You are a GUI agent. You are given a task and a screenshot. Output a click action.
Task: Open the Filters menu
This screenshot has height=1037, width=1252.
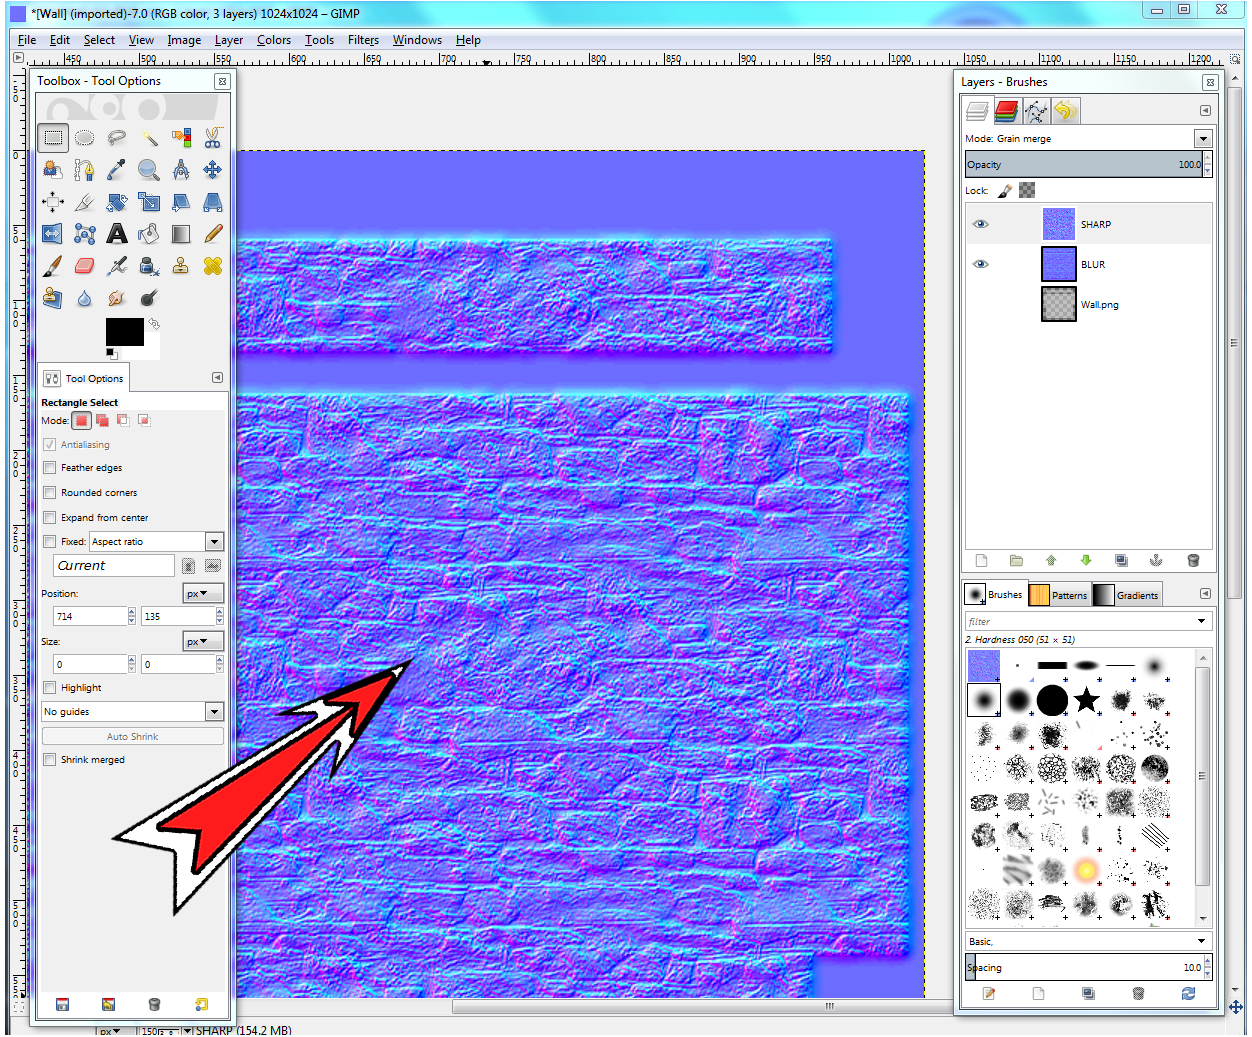tap(363, 40)
